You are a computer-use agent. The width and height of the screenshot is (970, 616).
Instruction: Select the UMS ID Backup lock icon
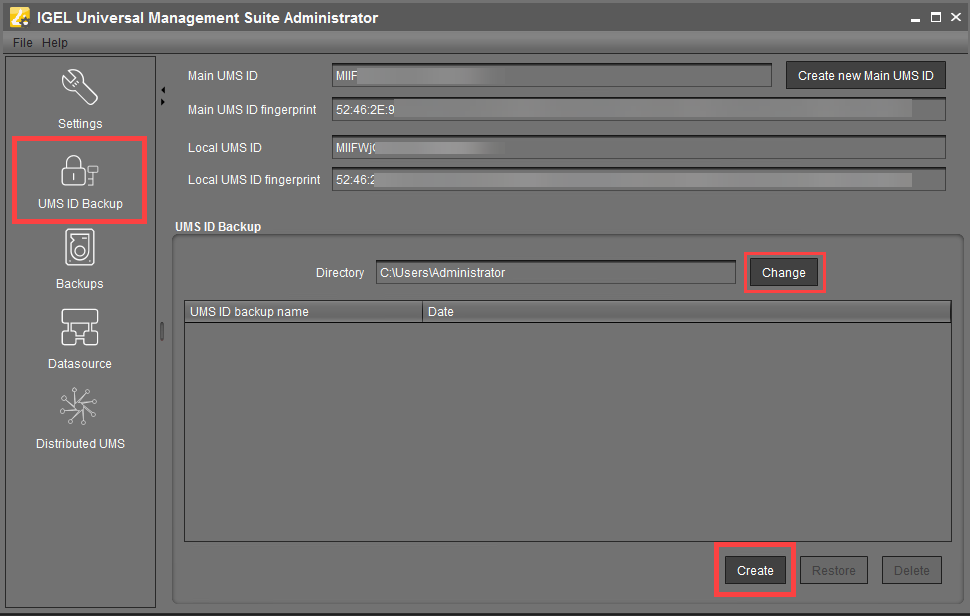coord(79,170)
